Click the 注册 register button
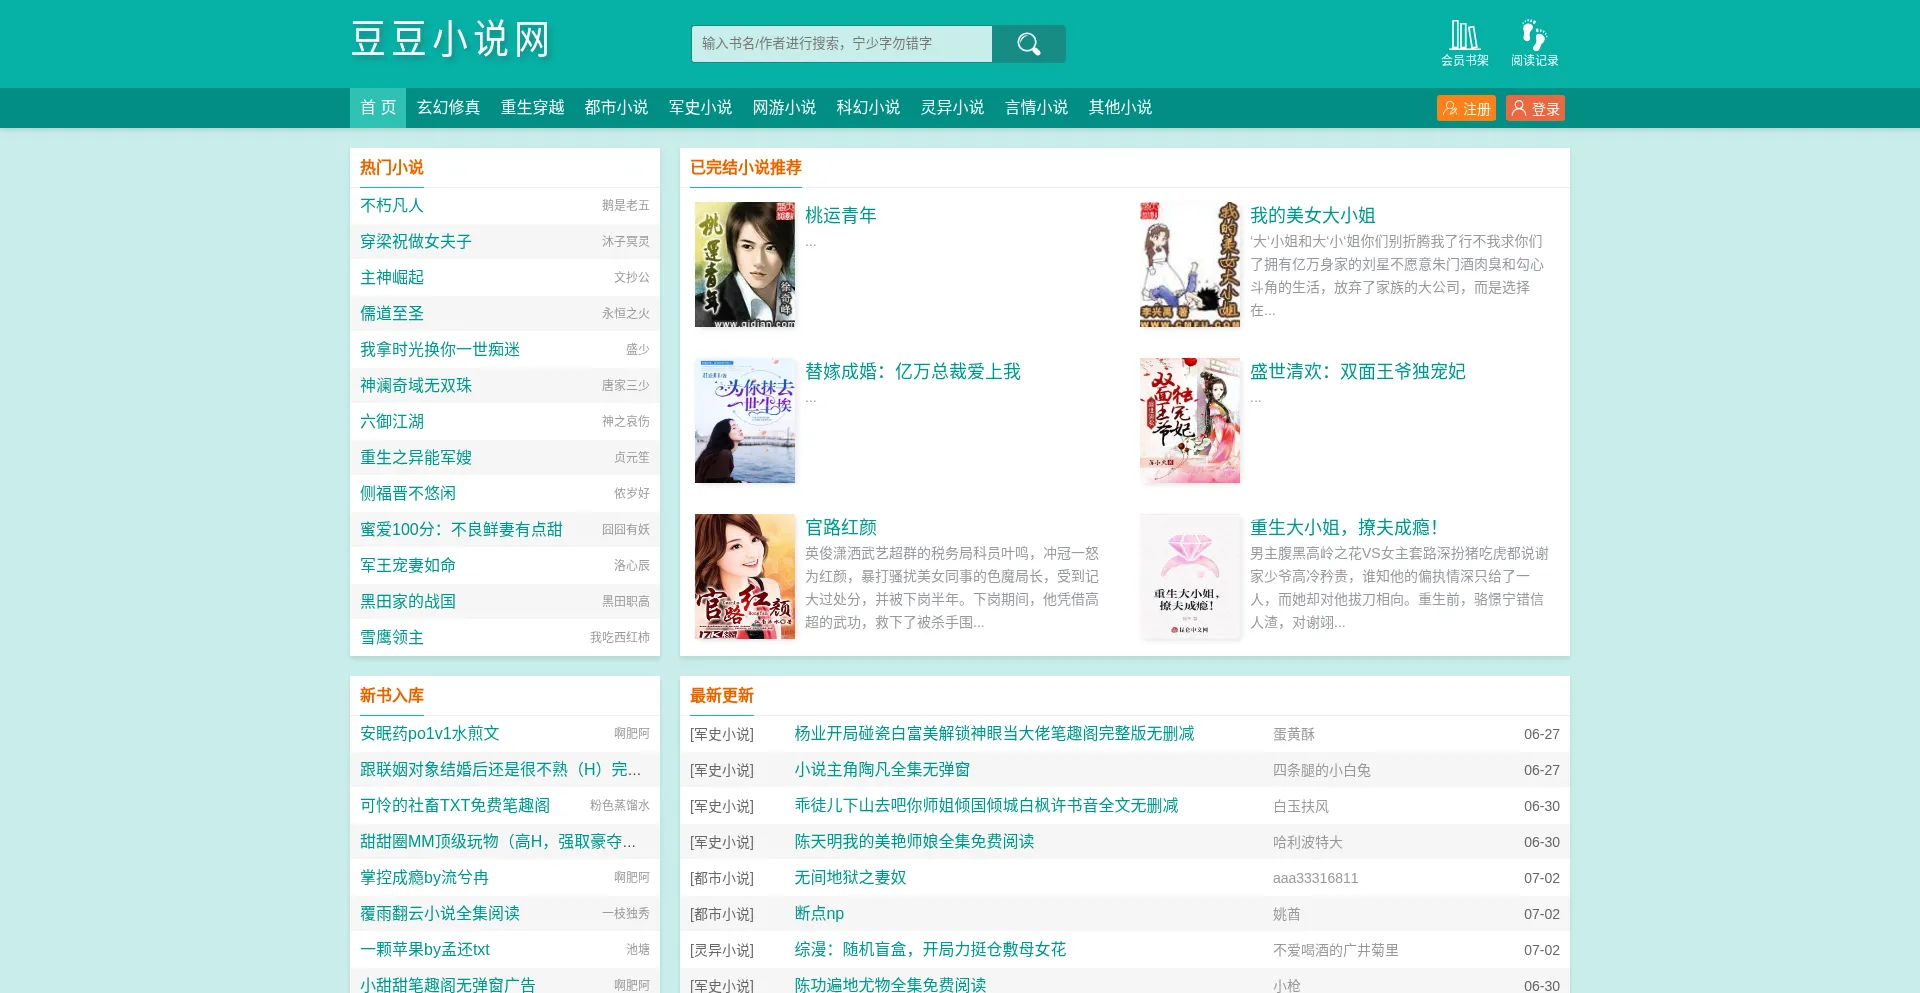1920x993 pixels. (x=1466, y=108)
